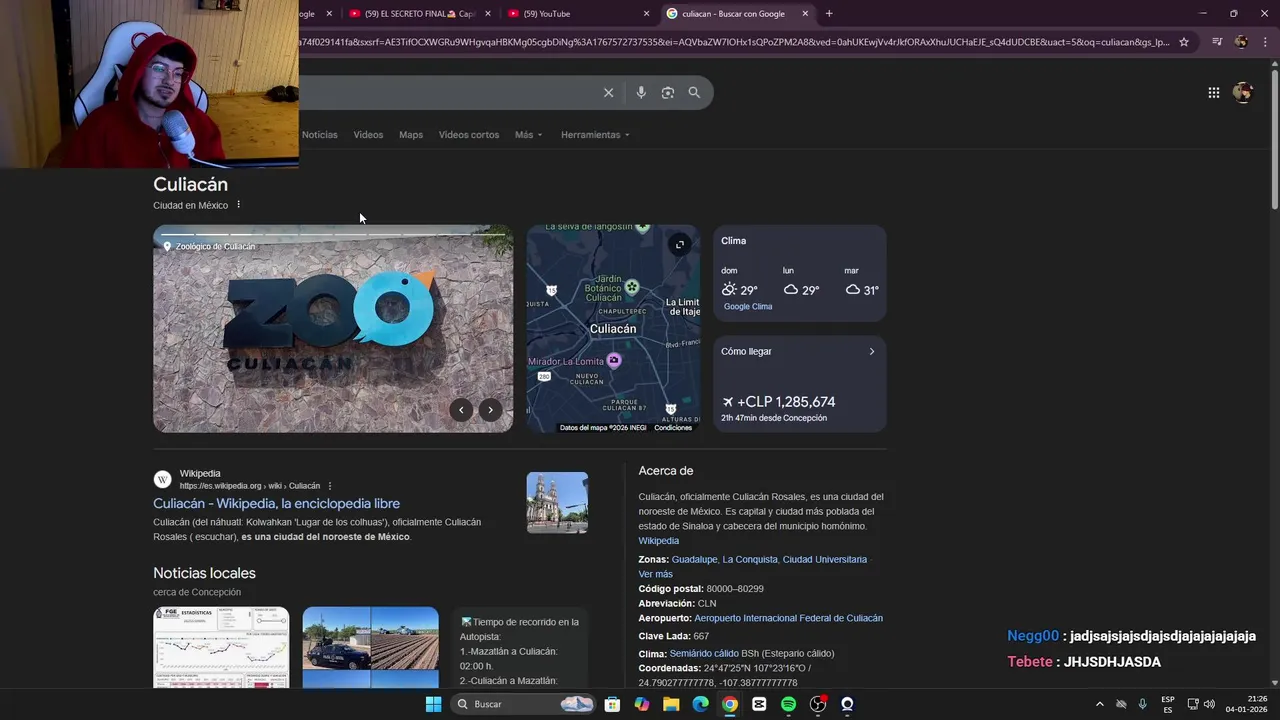Open Spotify from the taskbar
Image resolution: width=1280 pixels, height=720 pixels.
click(x=788, y=704)
